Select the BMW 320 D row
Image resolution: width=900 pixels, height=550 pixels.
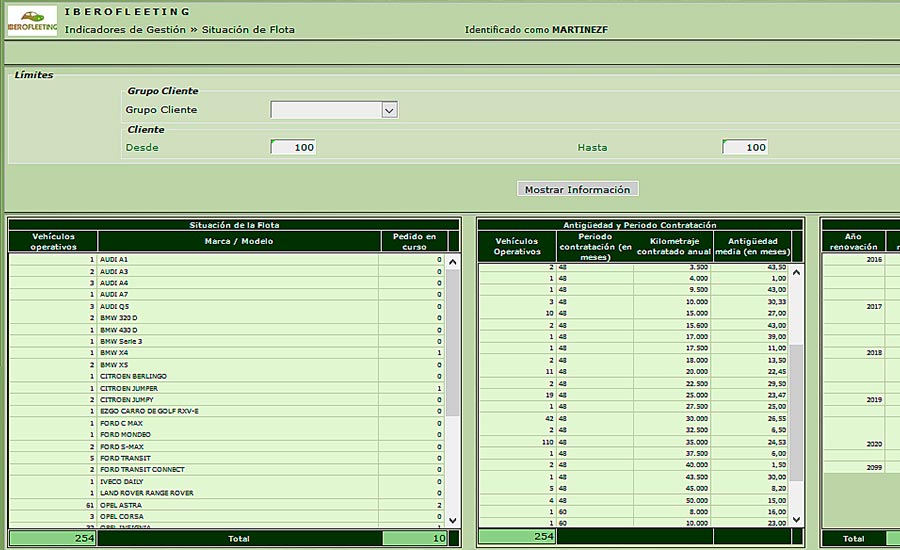[226, 318]
